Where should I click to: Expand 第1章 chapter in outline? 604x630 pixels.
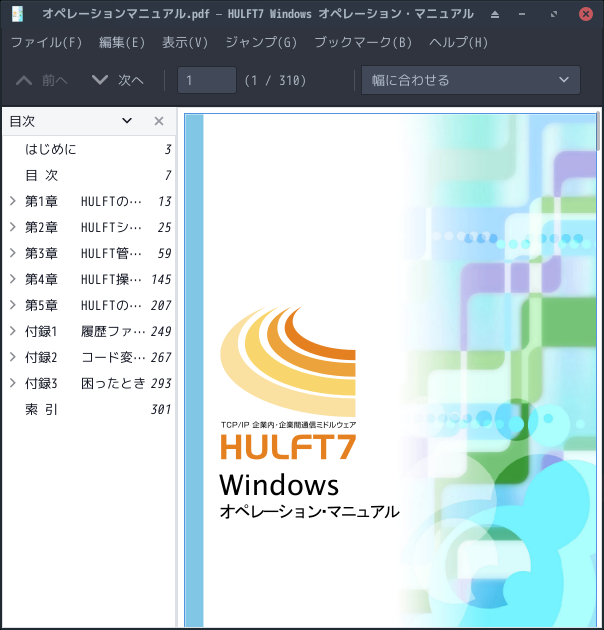[x=13, y=201]
